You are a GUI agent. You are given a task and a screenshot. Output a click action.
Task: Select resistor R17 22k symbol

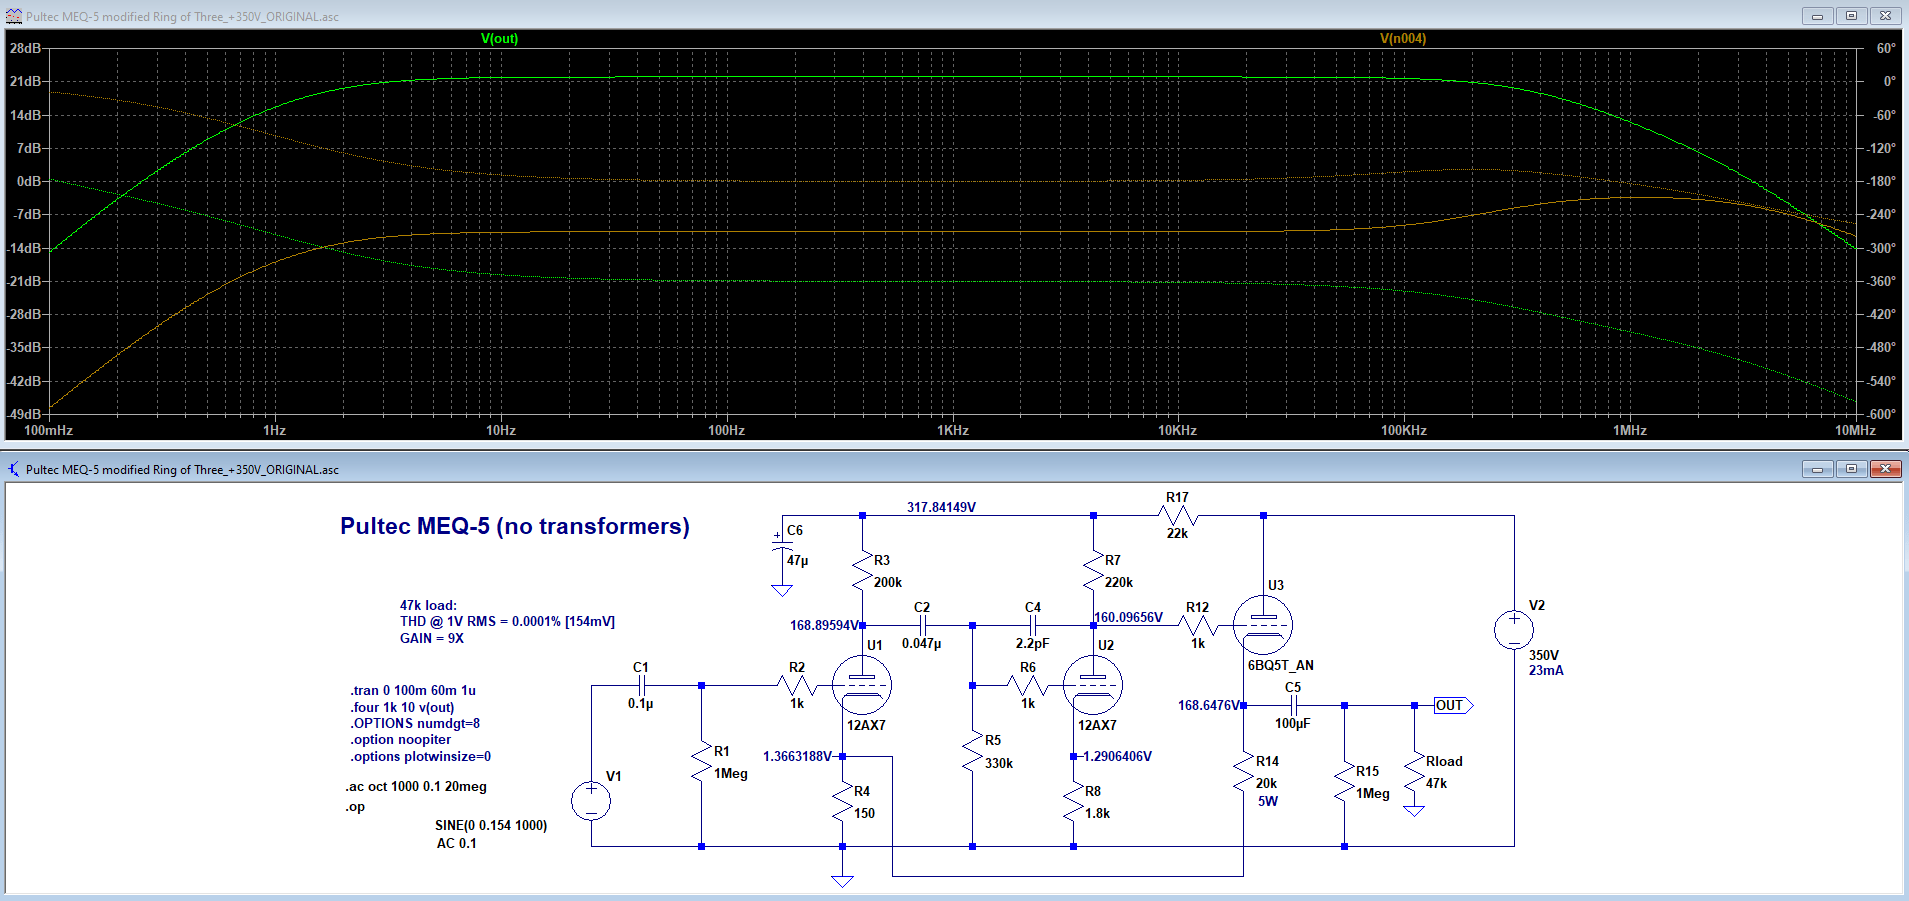coord(1178,515)
